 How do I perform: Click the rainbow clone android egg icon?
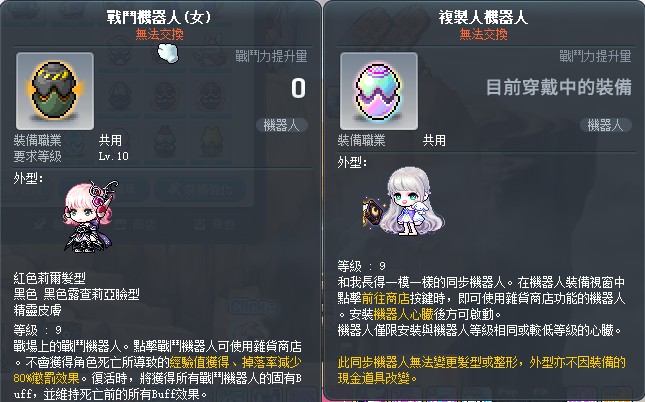tap(379, 91)
